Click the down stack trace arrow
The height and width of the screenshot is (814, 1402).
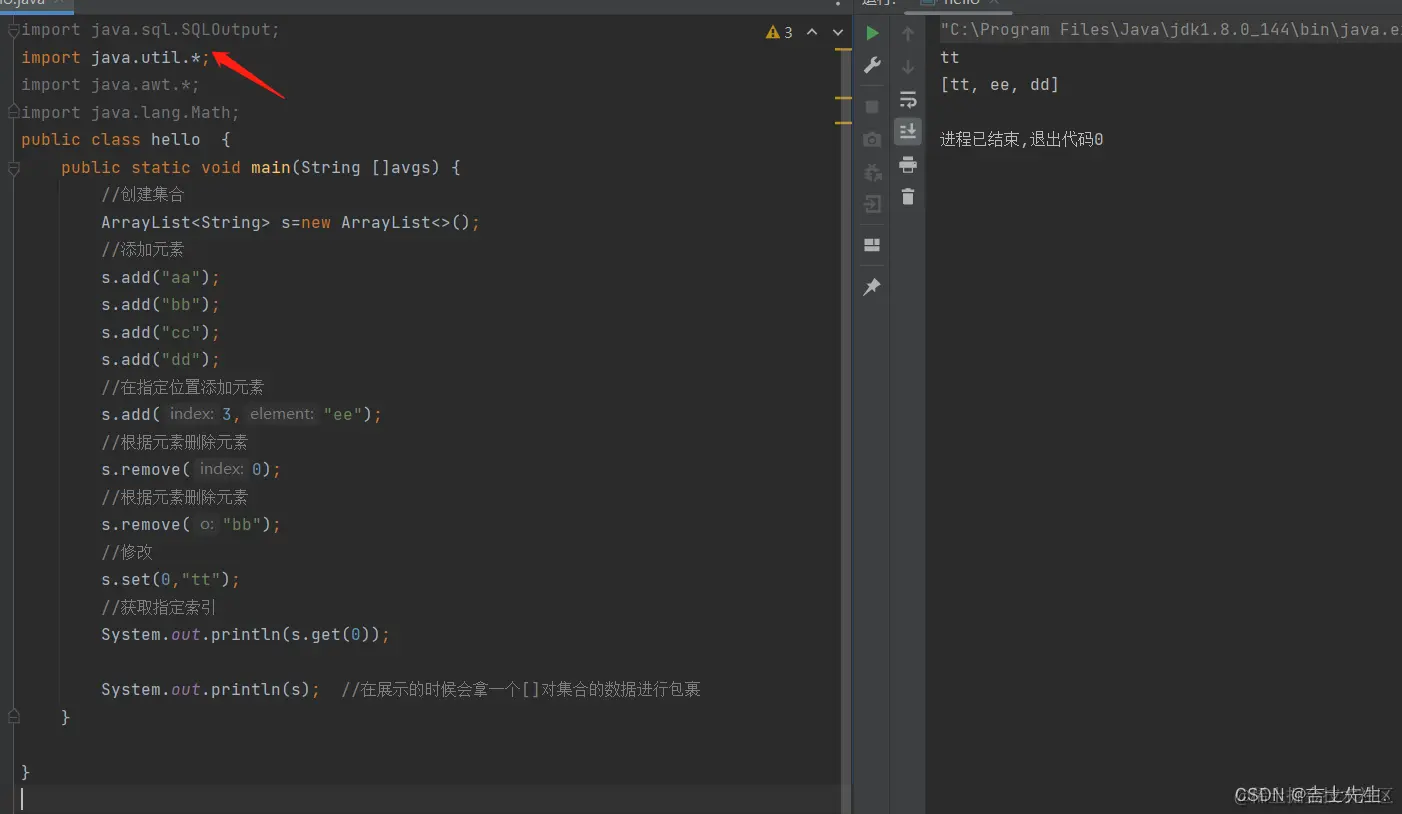(908, 66)
